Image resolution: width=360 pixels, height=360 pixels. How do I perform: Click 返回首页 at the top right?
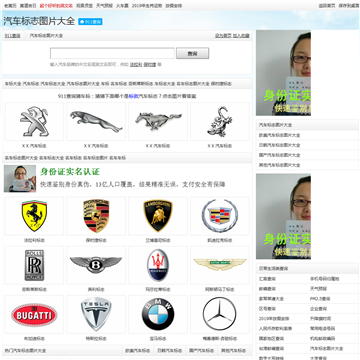(x=327, y=6)
